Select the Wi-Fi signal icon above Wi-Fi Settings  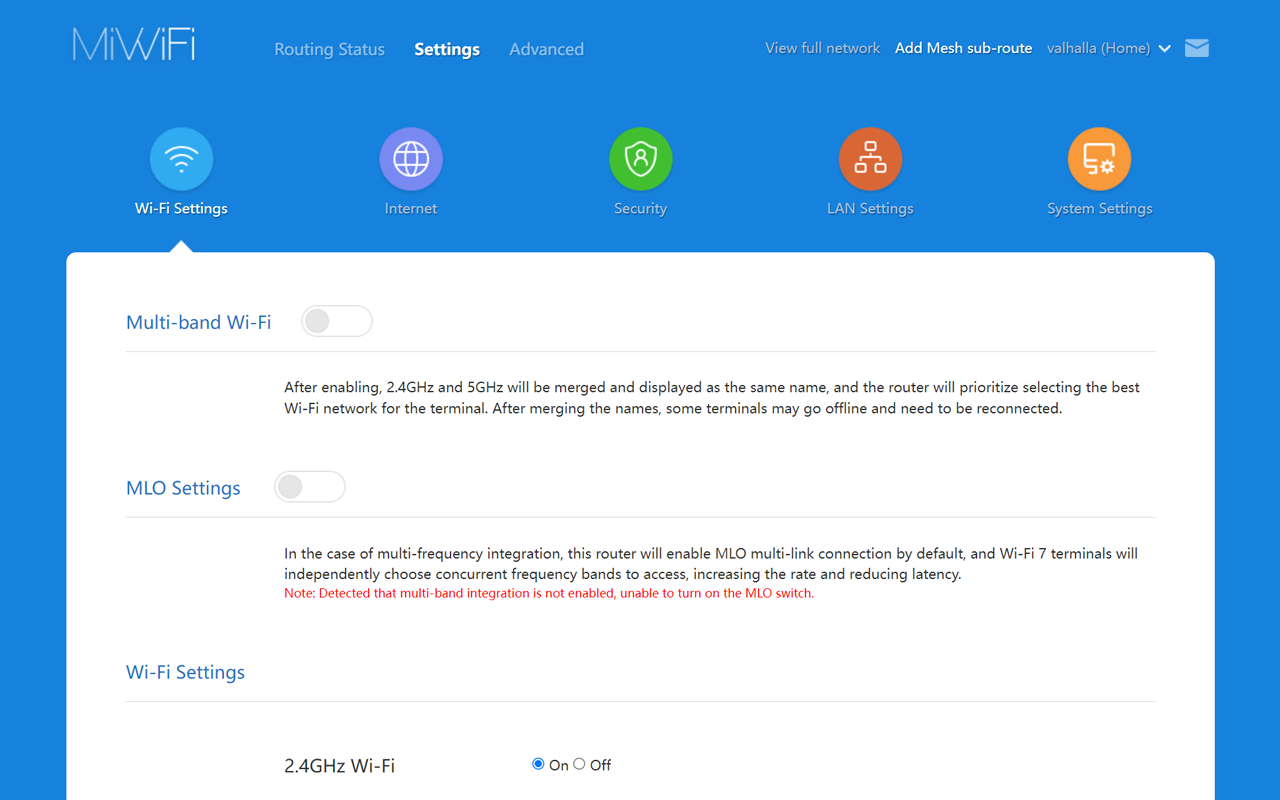point(181,158)
